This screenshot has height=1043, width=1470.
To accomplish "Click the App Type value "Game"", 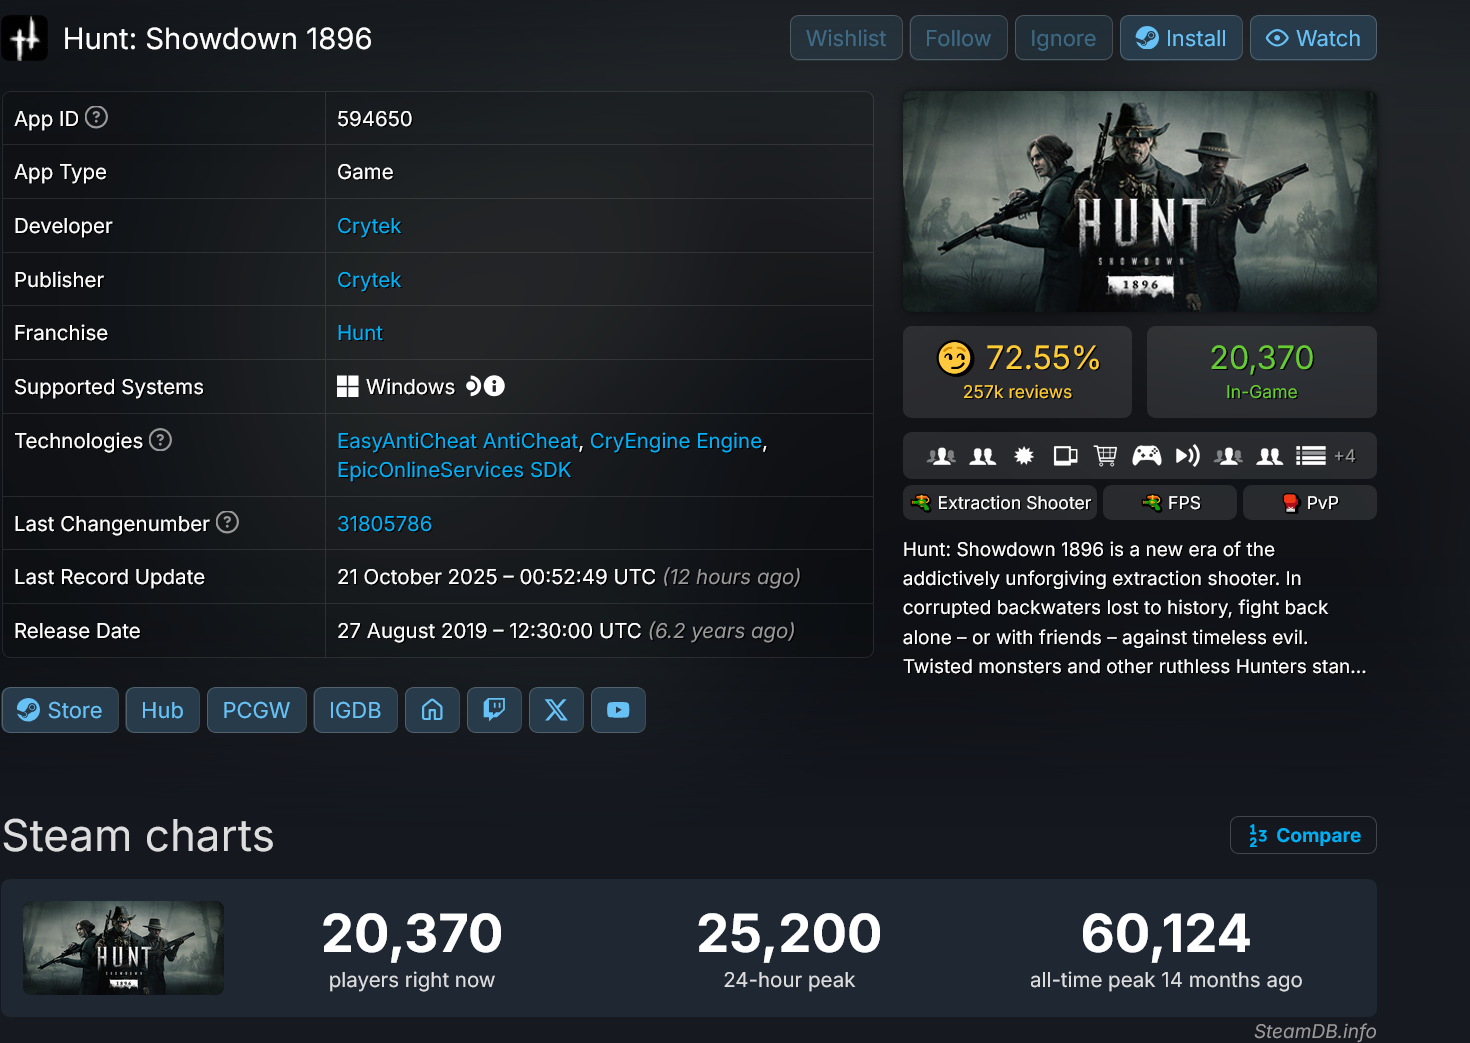I will (x=365, y=172).
